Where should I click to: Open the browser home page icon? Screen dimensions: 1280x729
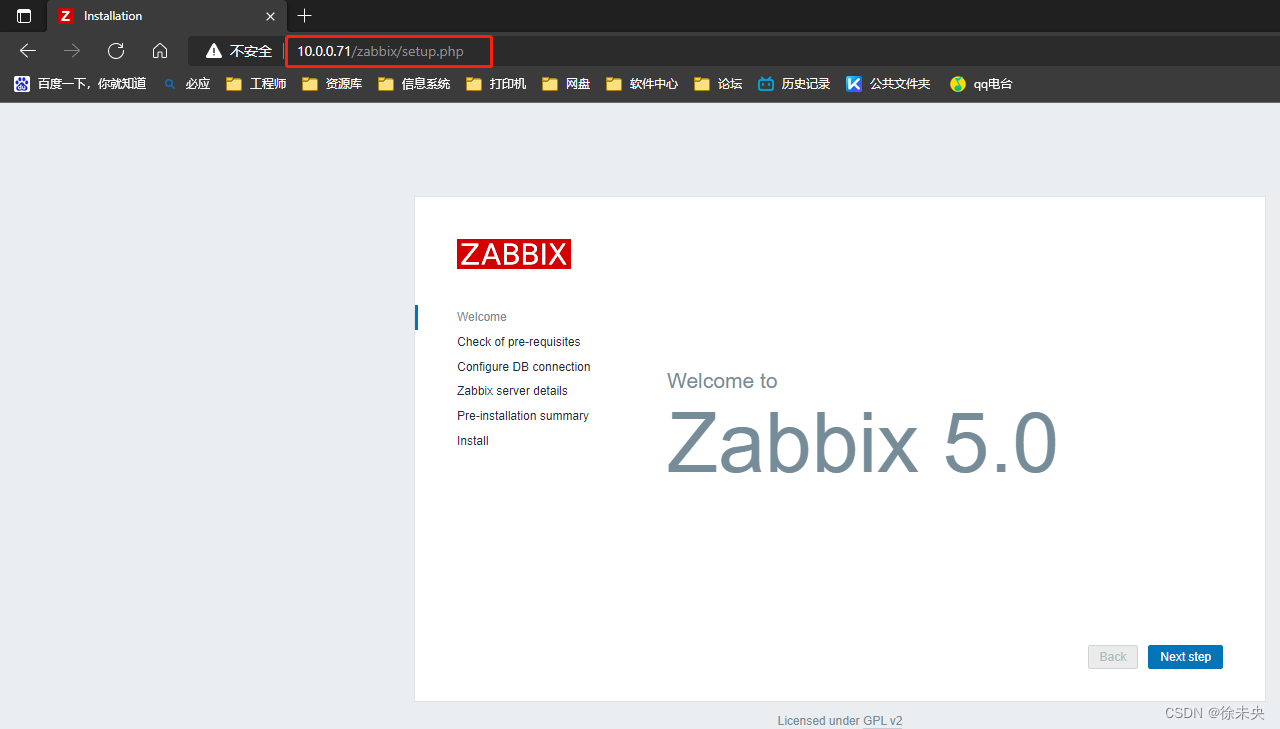click(x=160, y=50)
